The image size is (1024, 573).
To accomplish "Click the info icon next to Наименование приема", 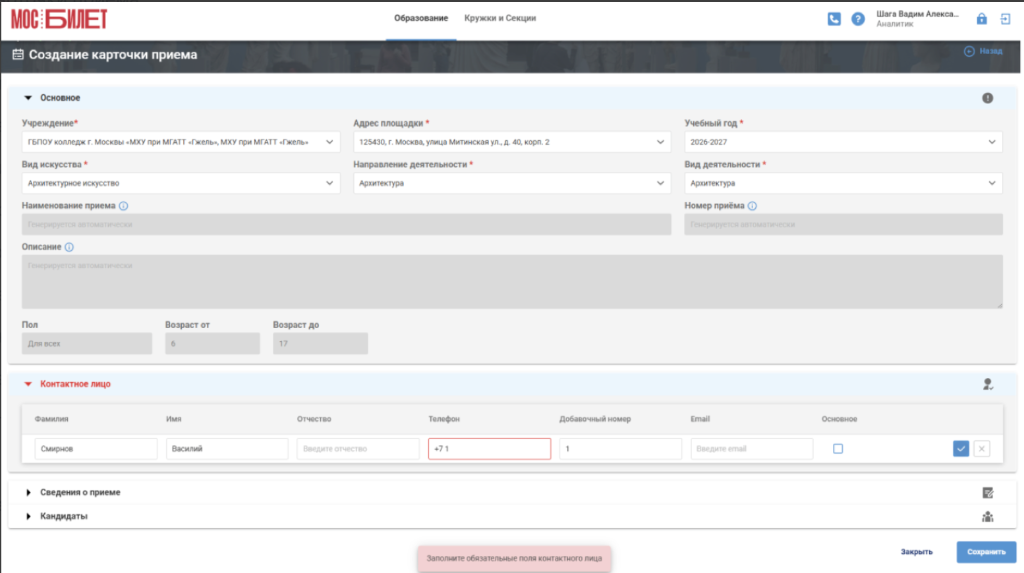I will click(x=123, y=206).
